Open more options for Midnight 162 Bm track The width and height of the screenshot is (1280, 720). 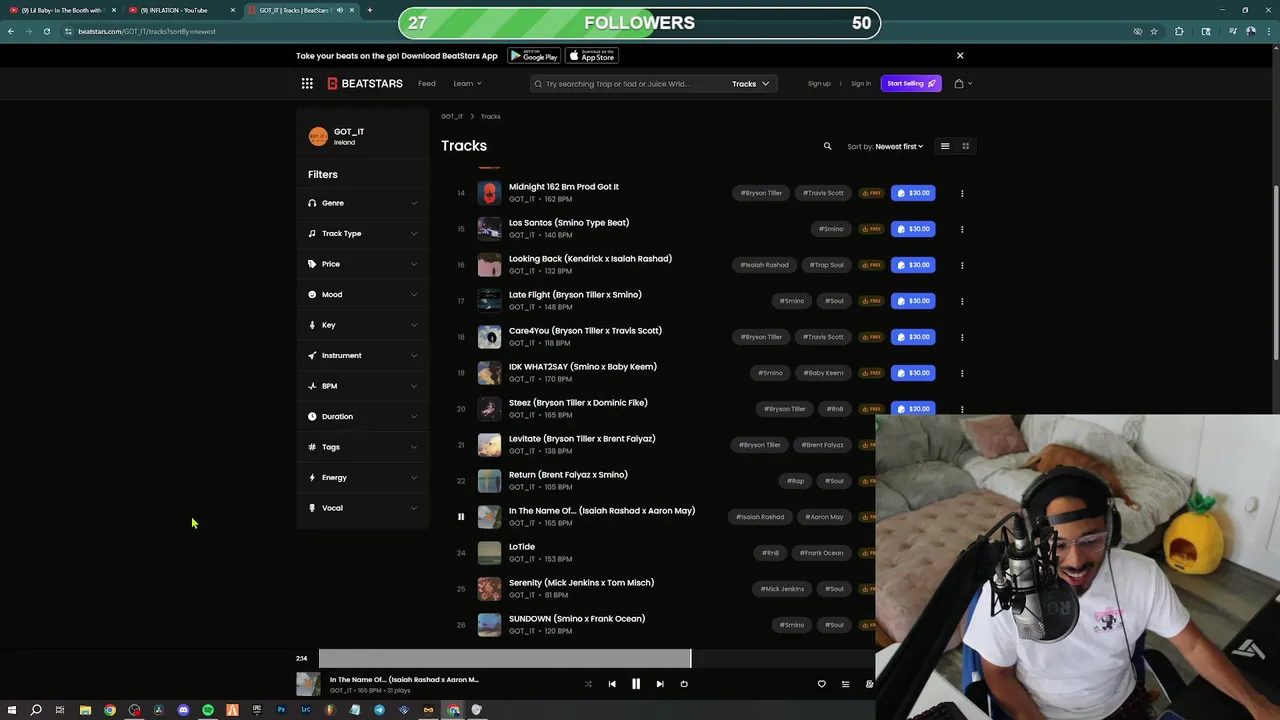(962, 193)
